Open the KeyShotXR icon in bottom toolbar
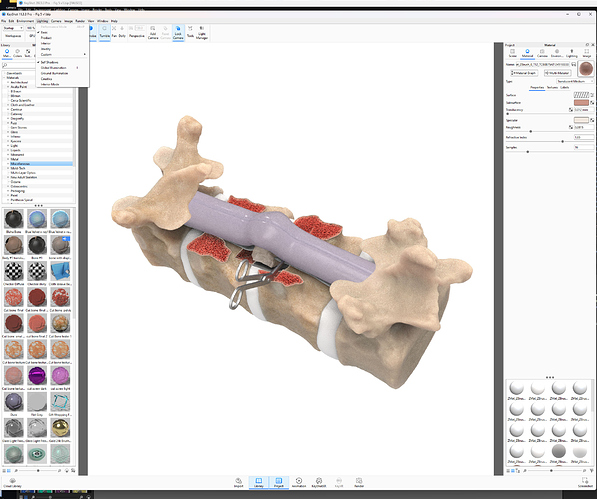Screen dimensions: 597x499 coord(319,483)
